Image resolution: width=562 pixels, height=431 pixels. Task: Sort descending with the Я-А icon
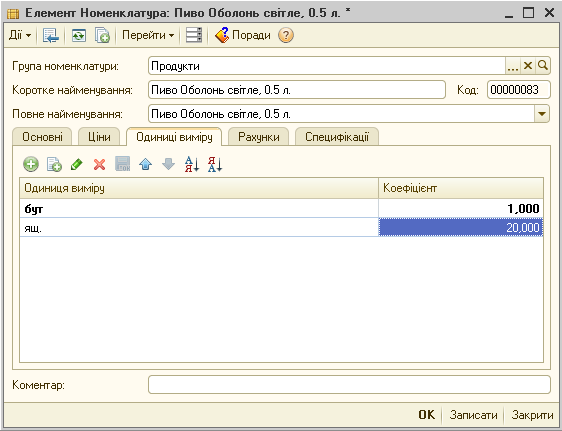215,164
